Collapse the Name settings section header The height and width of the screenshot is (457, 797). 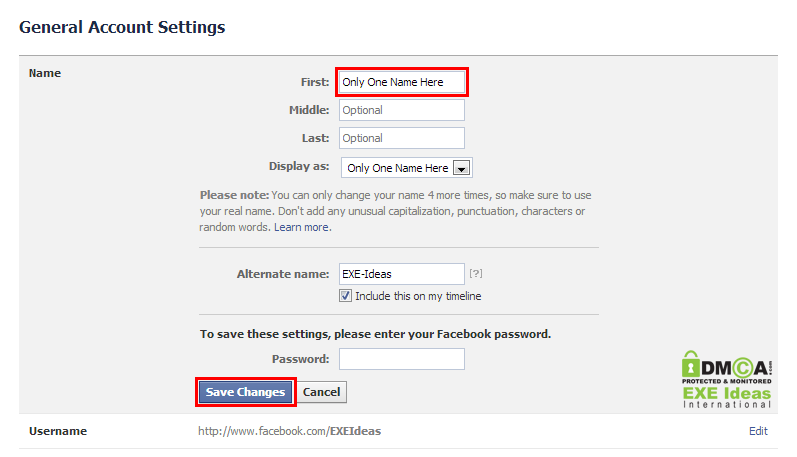45,73
